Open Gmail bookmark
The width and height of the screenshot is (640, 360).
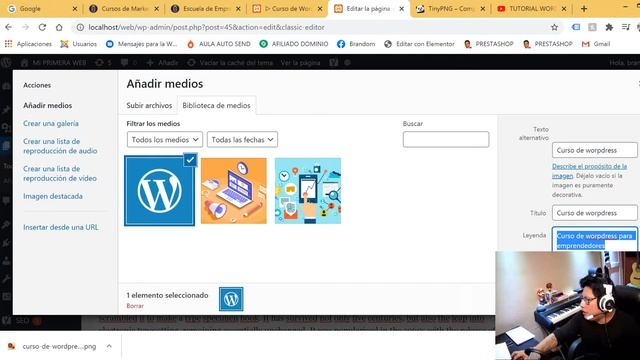click(x=596, y=44)
